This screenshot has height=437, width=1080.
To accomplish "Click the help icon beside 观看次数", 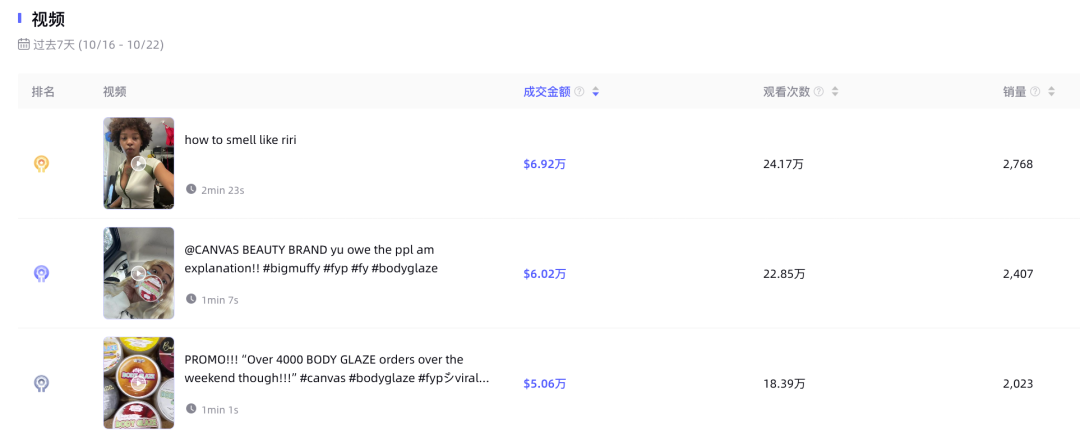I will point(818,92).
